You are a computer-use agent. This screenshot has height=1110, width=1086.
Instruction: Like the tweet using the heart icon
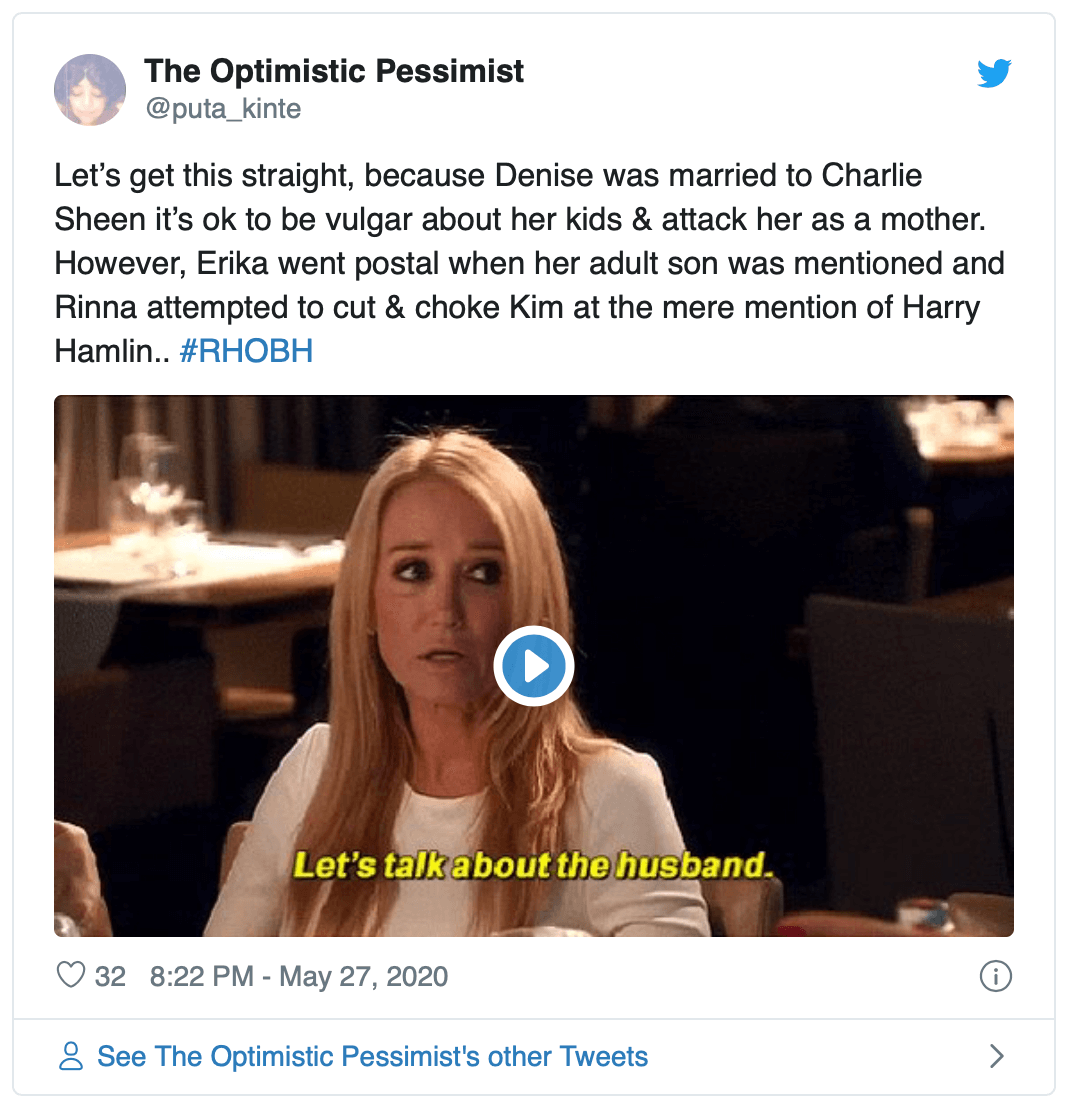(x=71, y=975)
